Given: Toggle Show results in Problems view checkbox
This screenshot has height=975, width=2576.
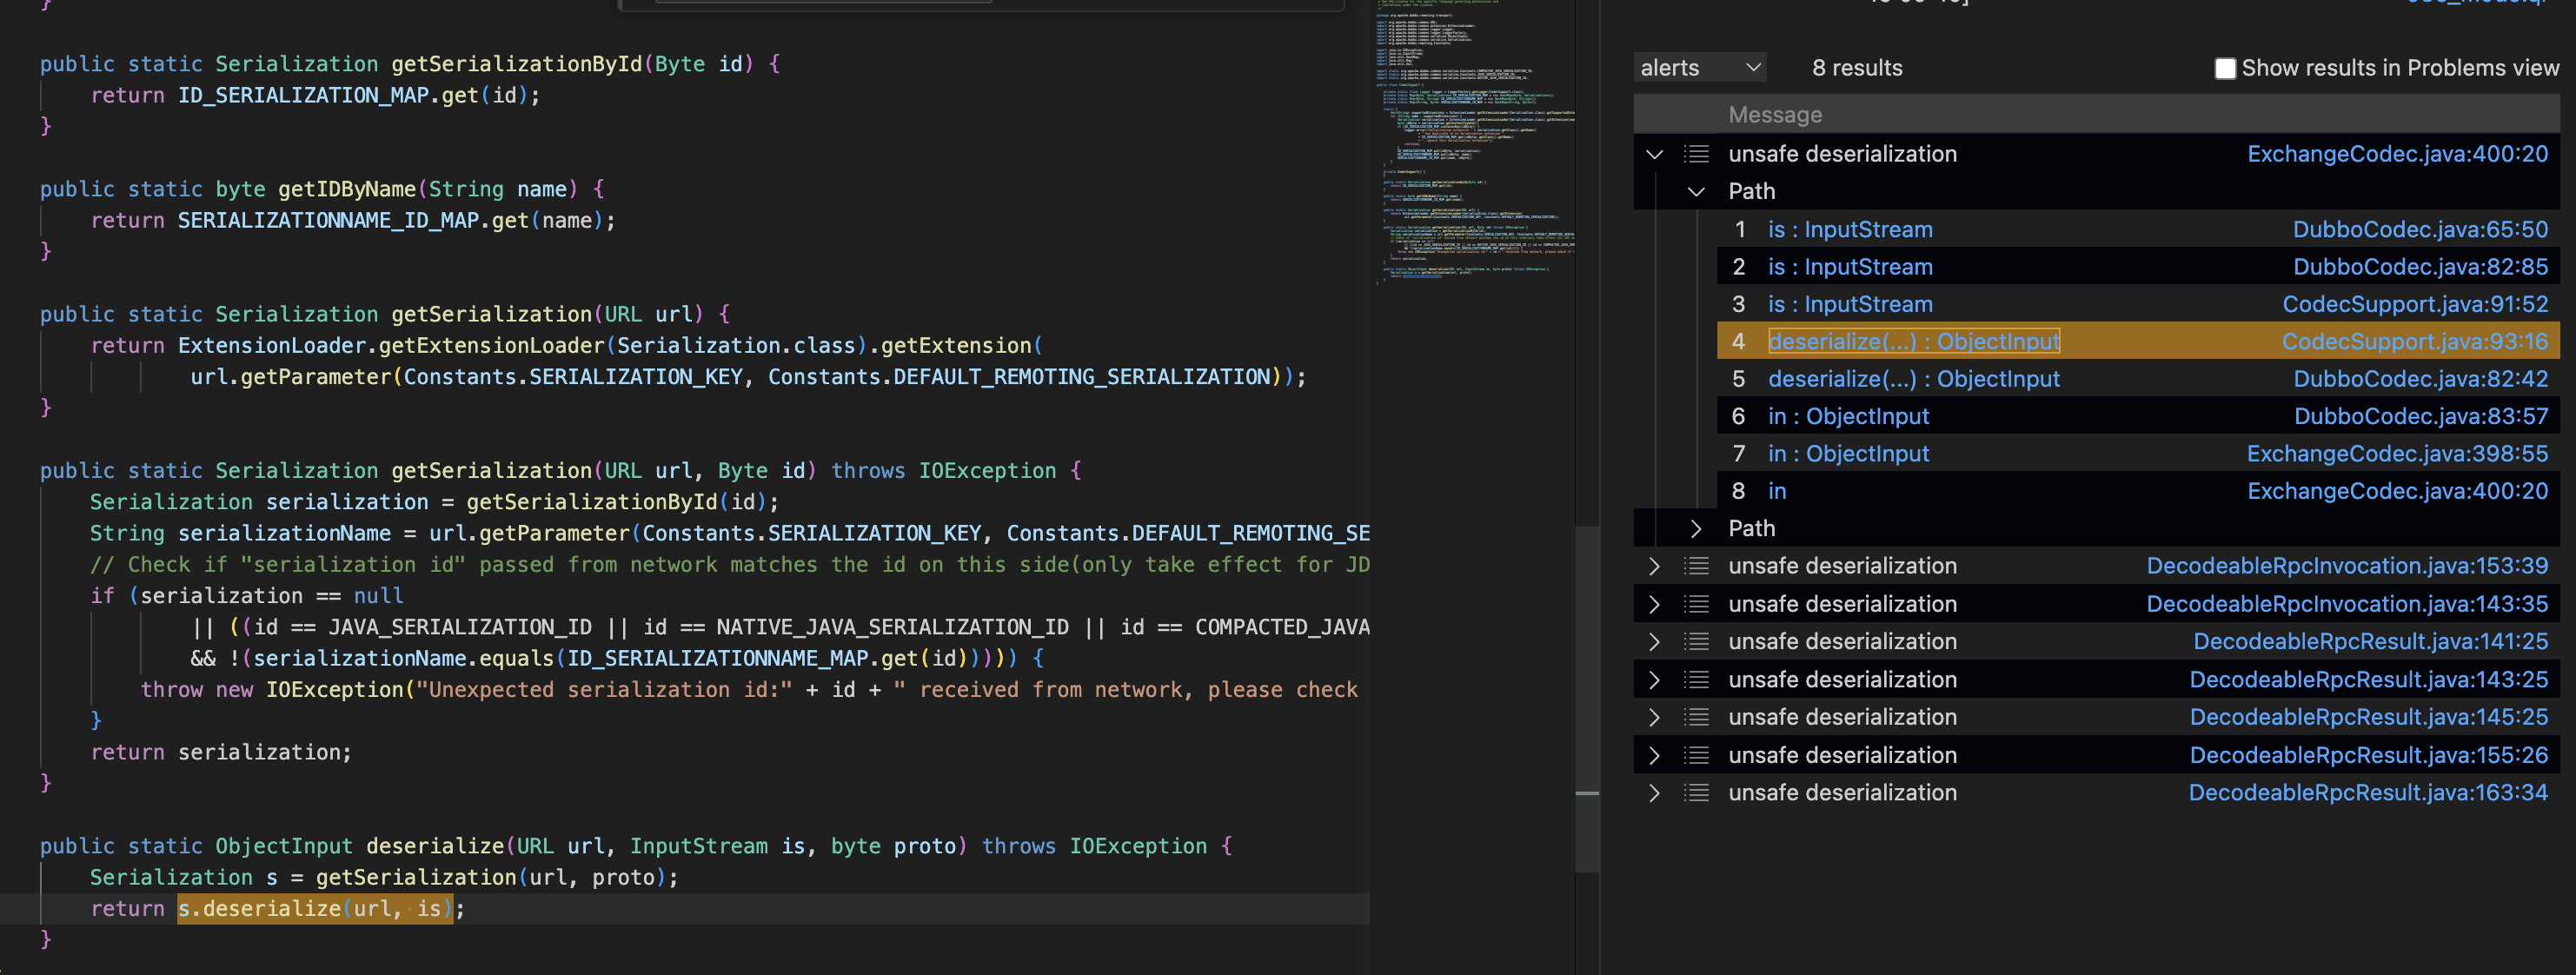Looking at the screenshot, I should click(2225, 68).
